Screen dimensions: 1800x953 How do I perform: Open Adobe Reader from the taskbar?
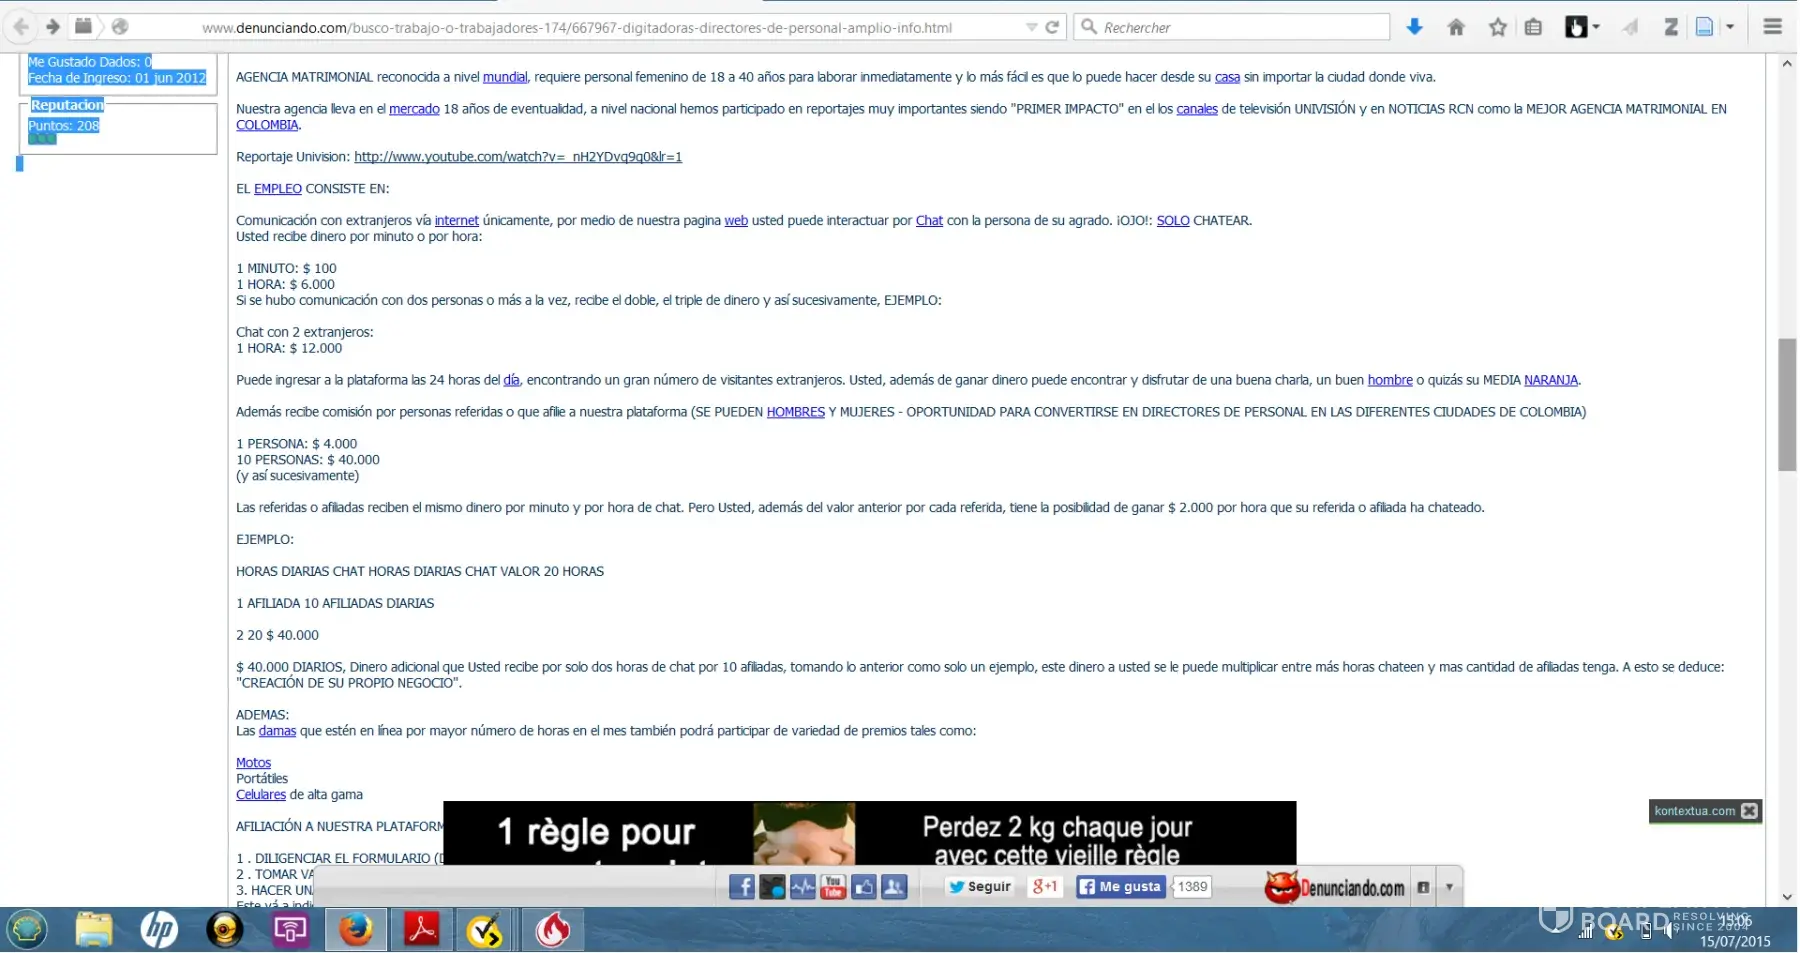(421, 930)
